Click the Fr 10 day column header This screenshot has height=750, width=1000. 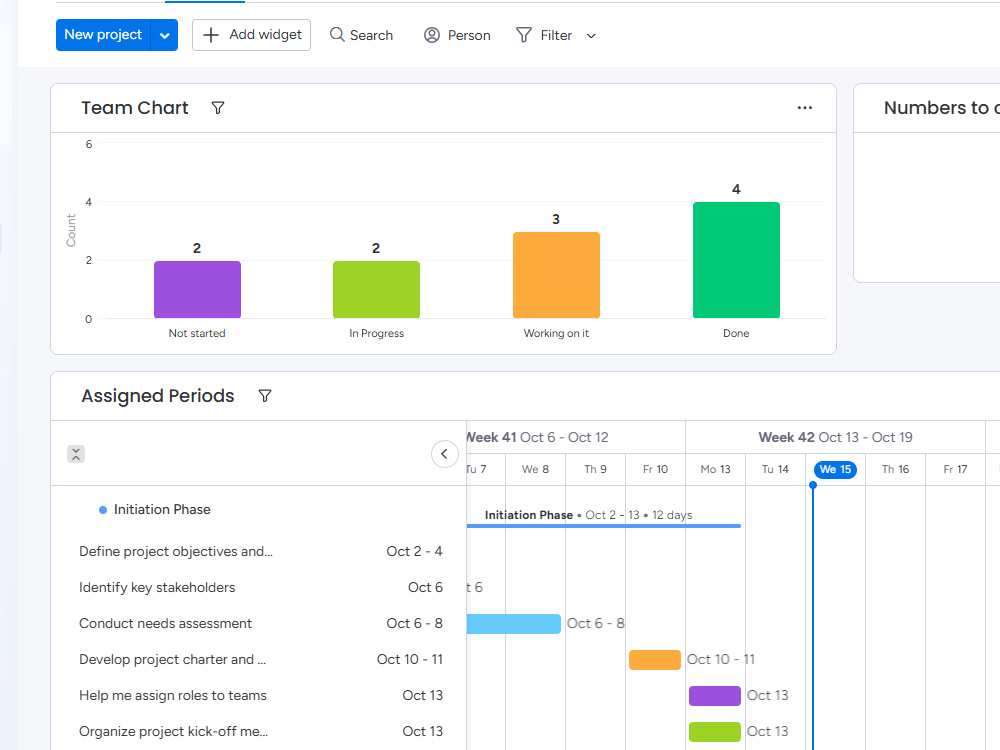point(656,469)
